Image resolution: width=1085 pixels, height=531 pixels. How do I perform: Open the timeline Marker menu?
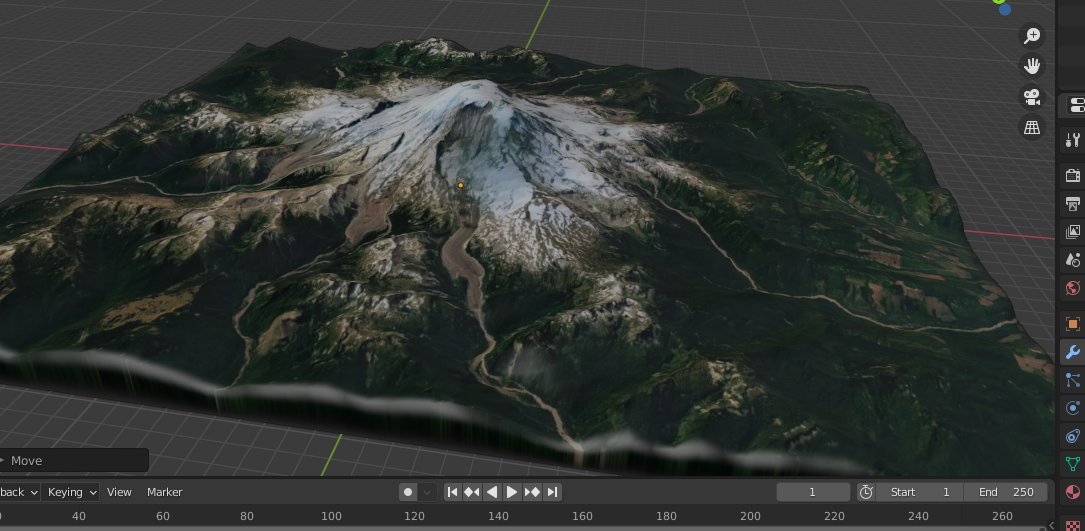point(164,492)
